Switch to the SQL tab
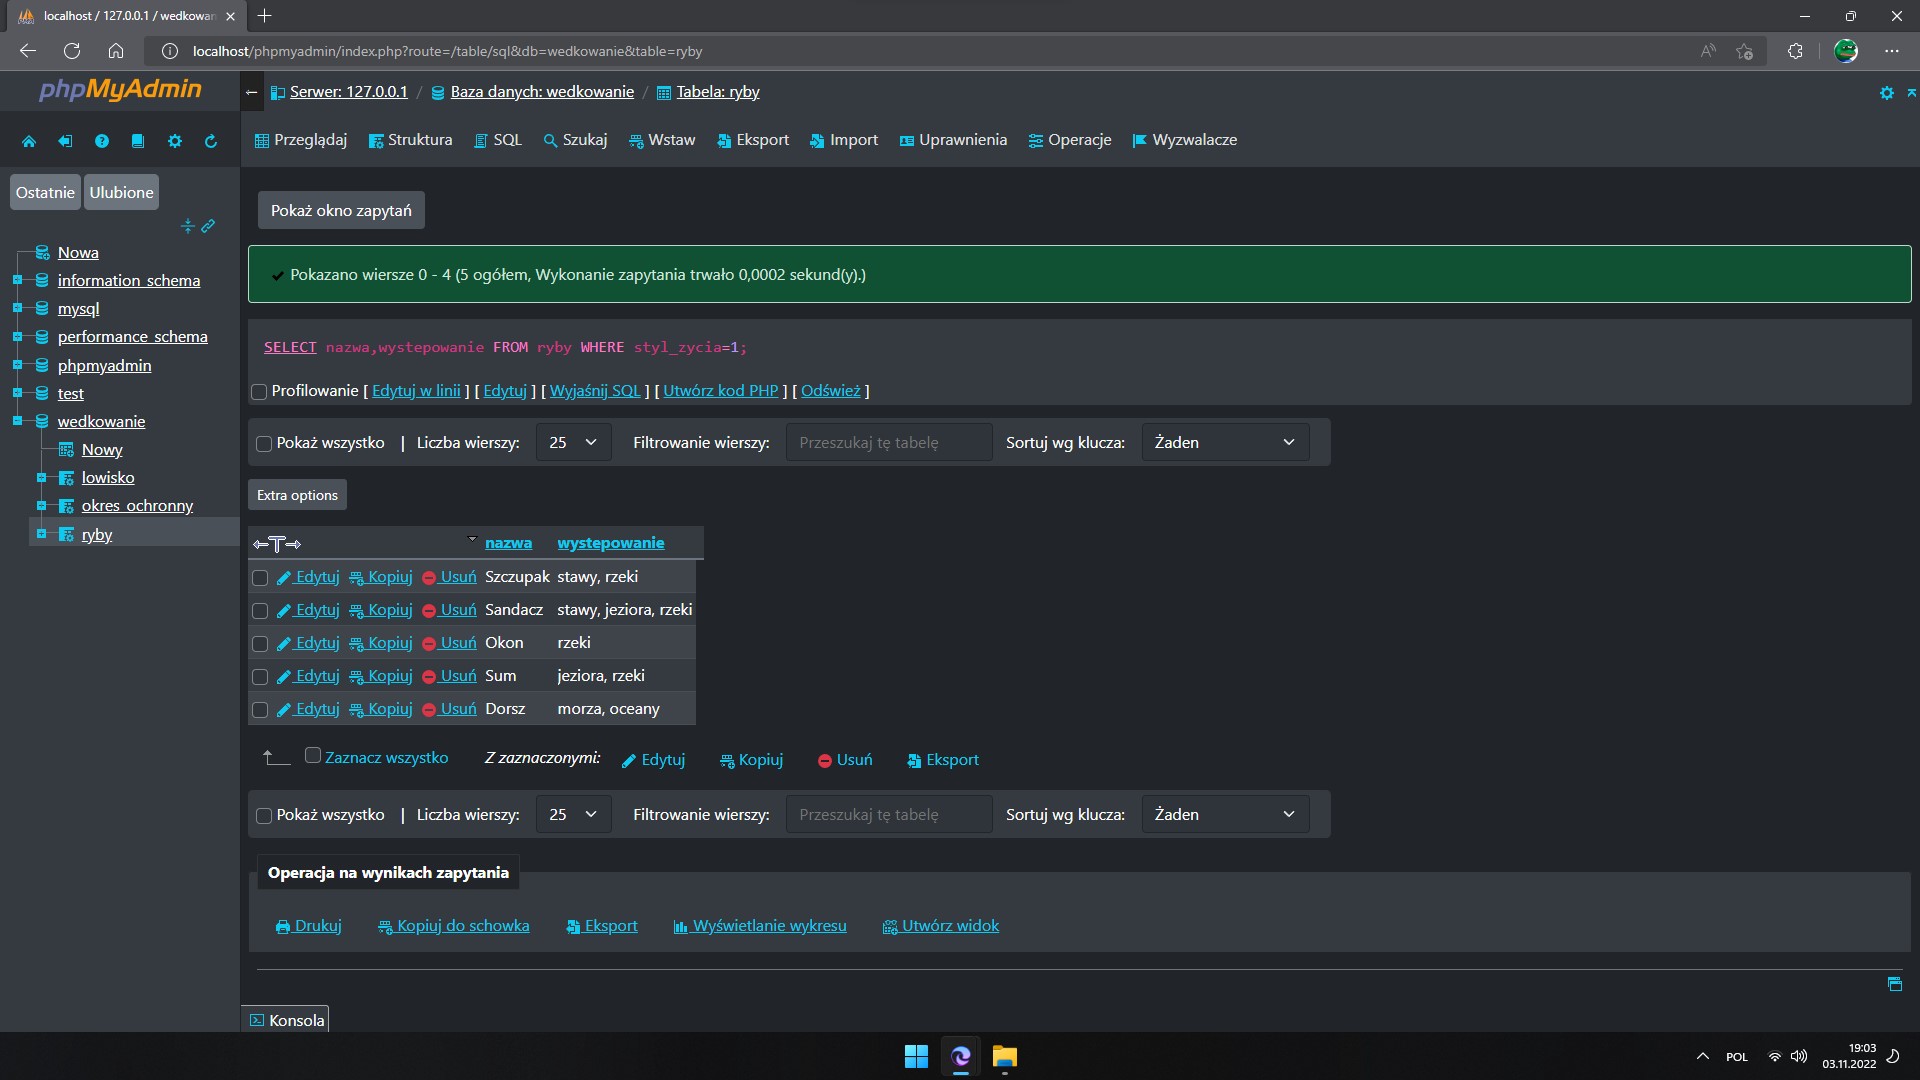The image size is (1920, 1080). coord(498,140)
